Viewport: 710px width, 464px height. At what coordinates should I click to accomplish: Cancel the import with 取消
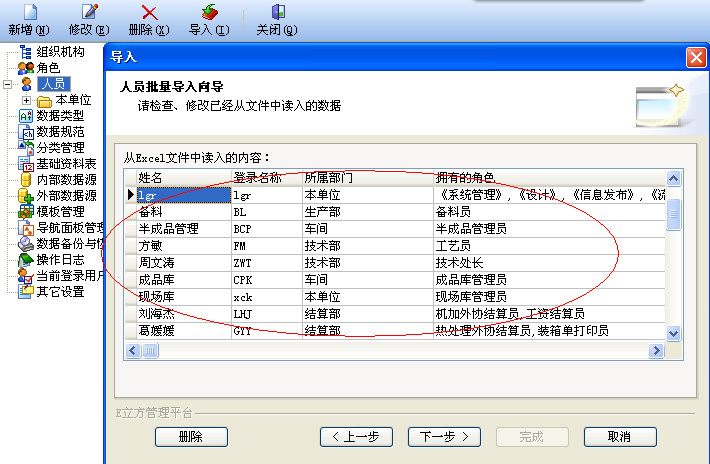pos(620,437)
